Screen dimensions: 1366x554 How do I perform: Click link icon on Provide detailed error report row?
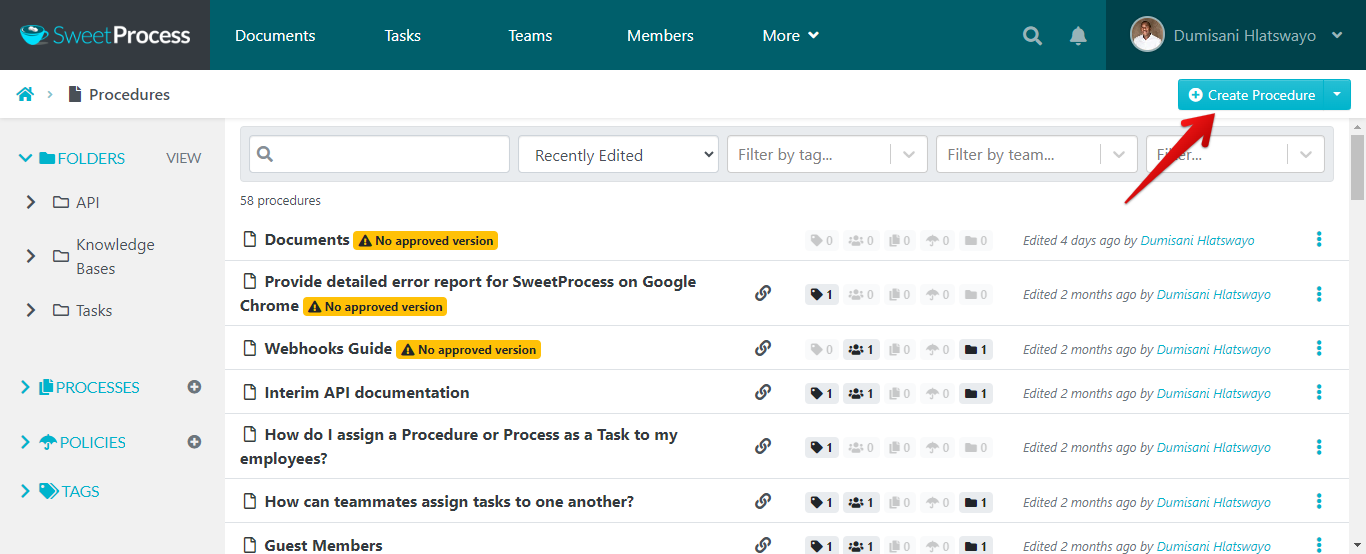pyautogui.click(x=763, y=293)
